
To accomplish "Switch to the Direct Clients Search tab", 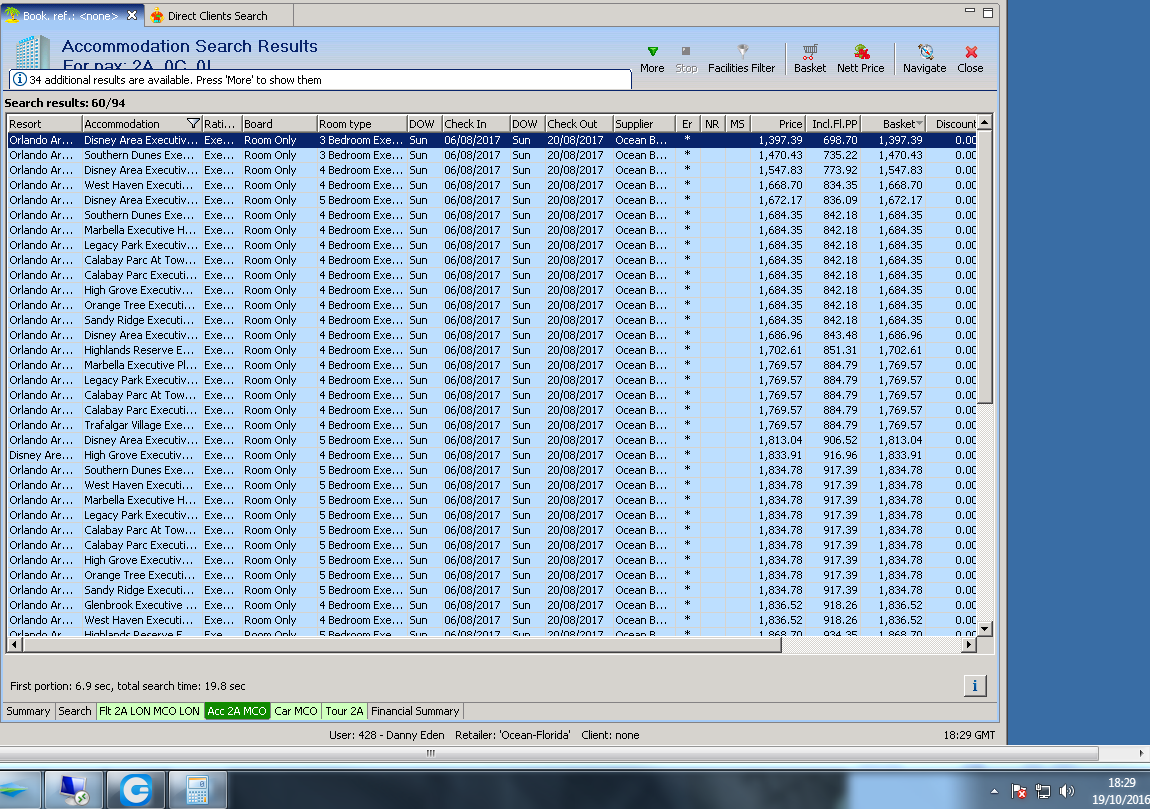I will (217, 16).
